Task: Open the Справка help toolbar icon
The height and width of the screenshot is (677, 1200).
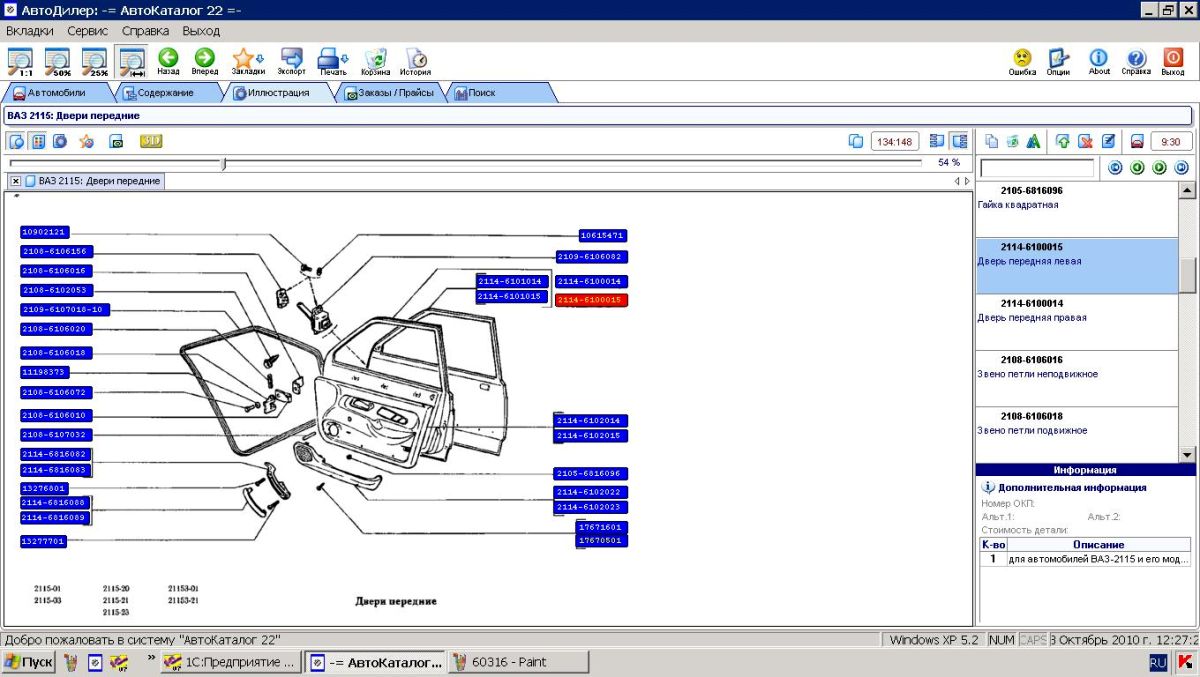Action: click(x=1136, y=61)
